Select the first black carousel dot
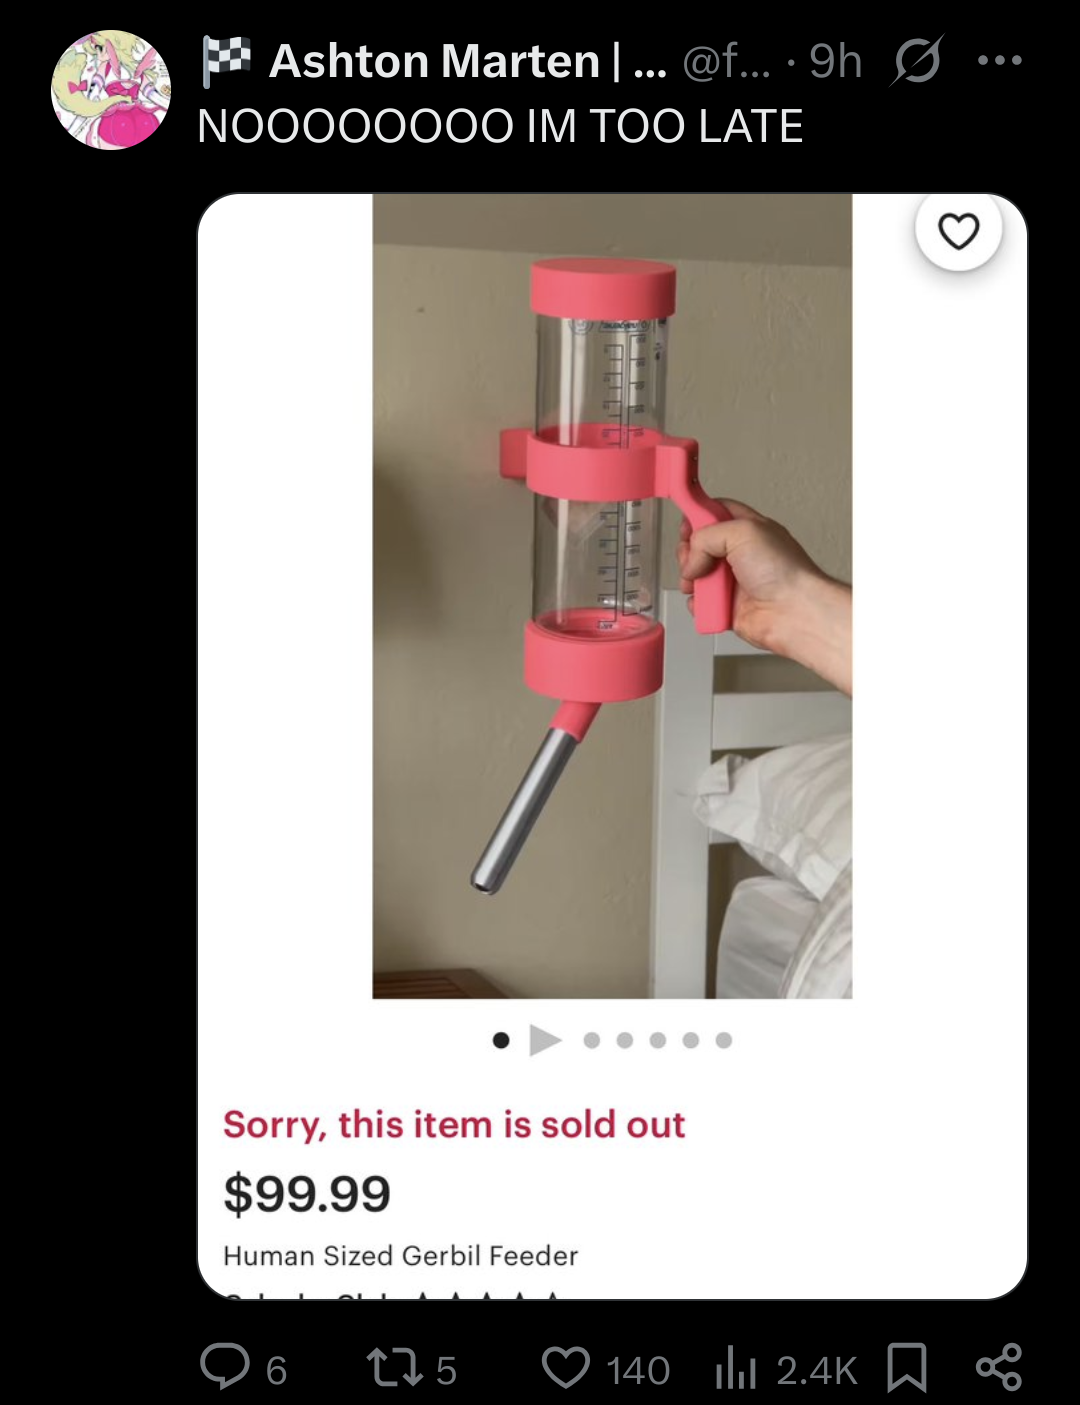Viewport: 1080px width, 1405px height. pyautogui.click(x=501, y=1041)
